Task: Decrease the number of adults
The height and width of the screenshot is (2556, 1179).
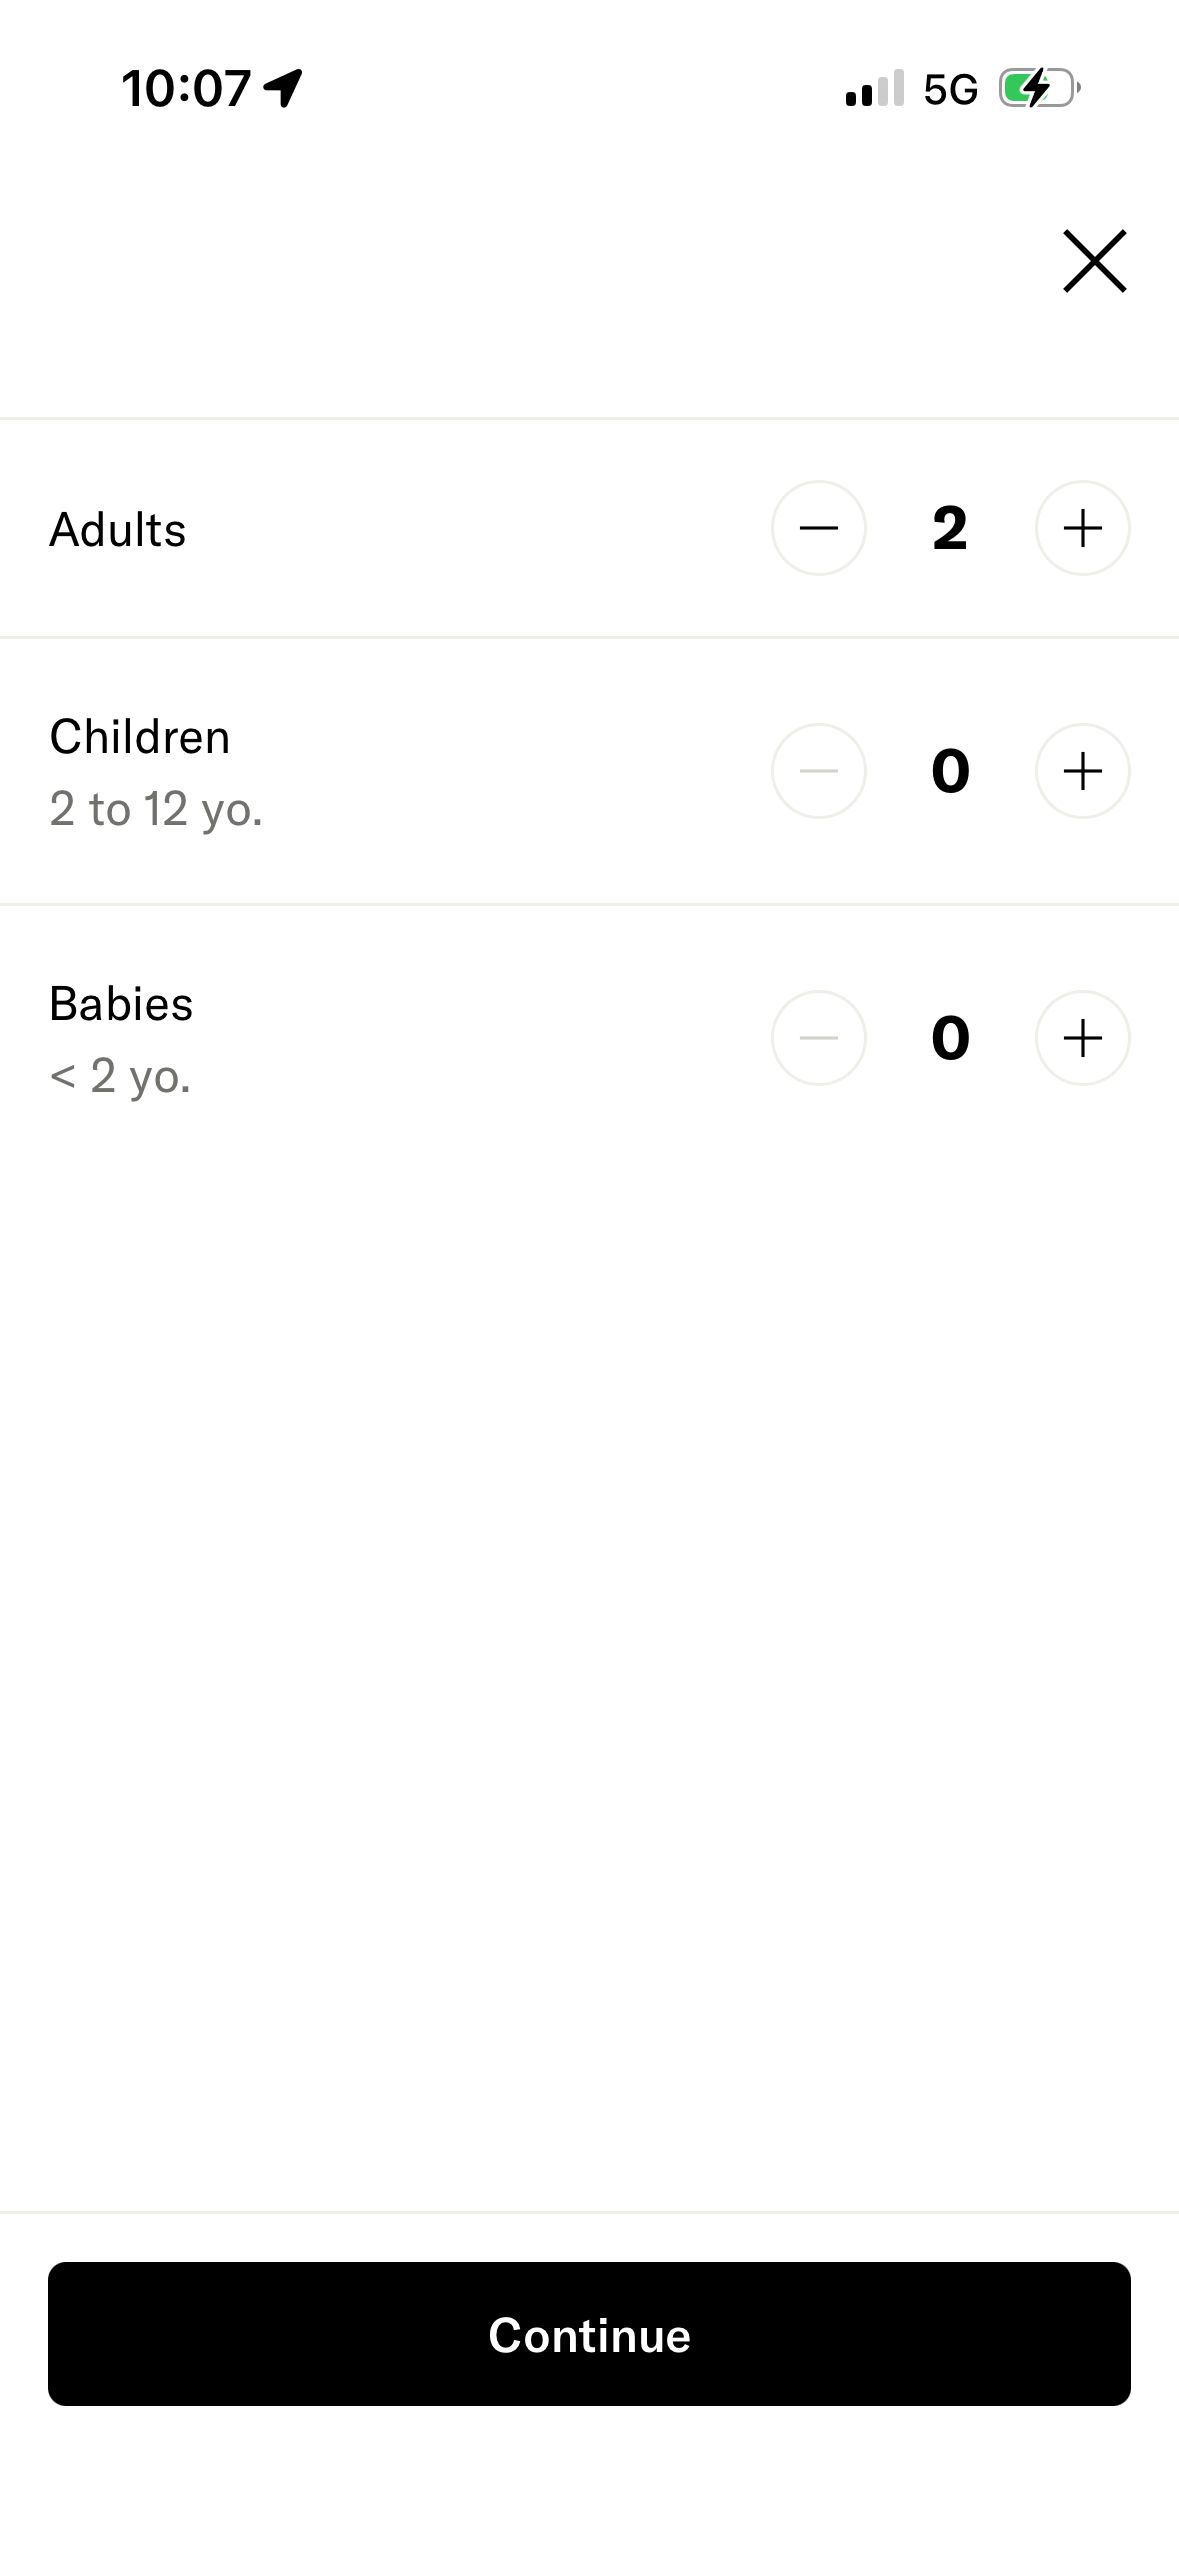Action: tap(818, 528)
